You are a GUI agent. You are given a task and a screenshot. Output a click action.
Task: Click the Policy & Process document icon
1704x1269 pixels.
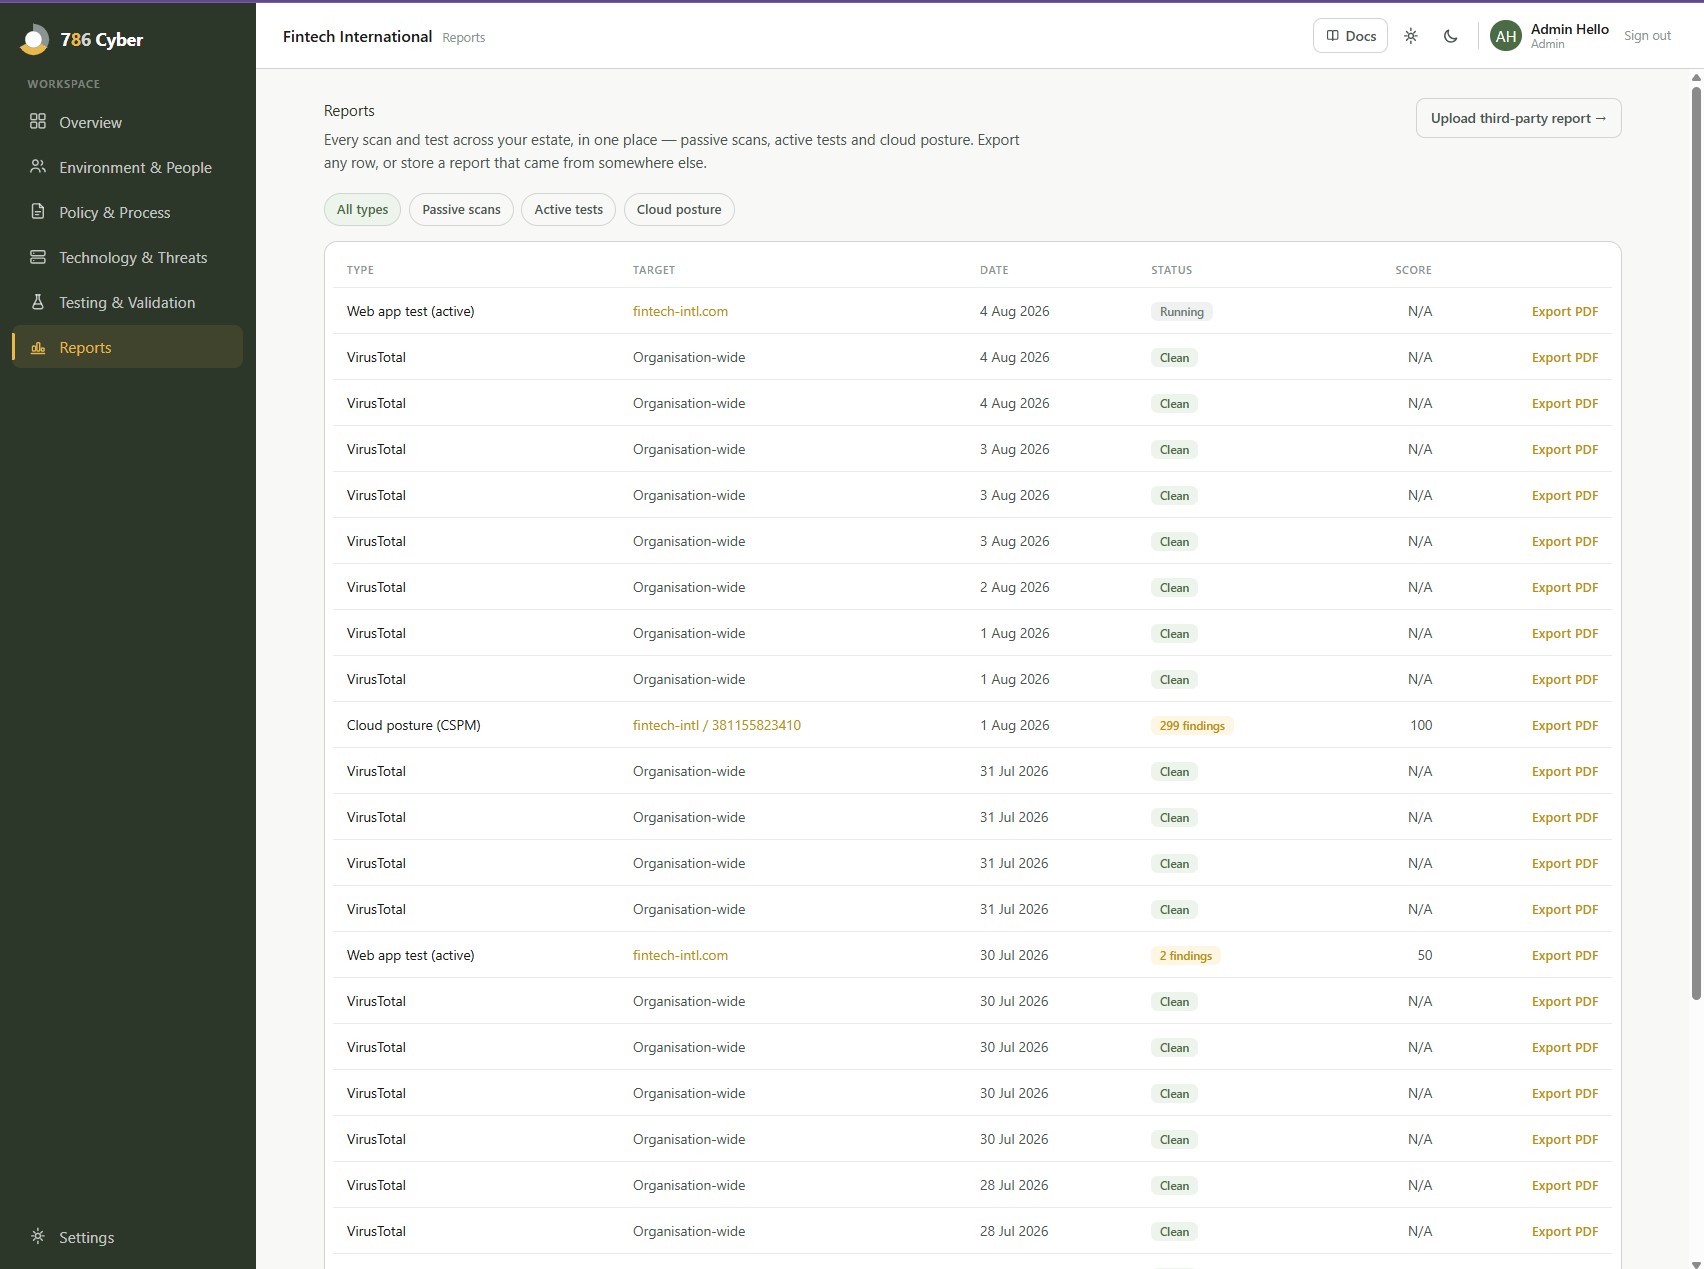38,211
